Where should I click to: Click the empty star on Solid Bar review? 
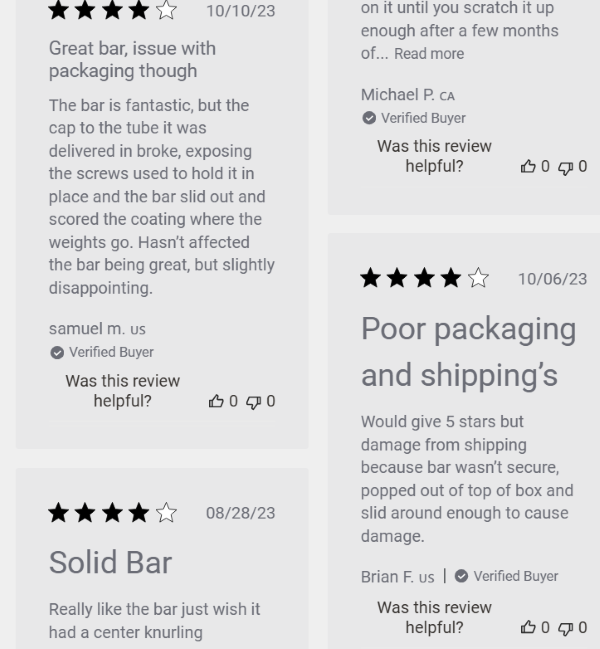point(166,512)
